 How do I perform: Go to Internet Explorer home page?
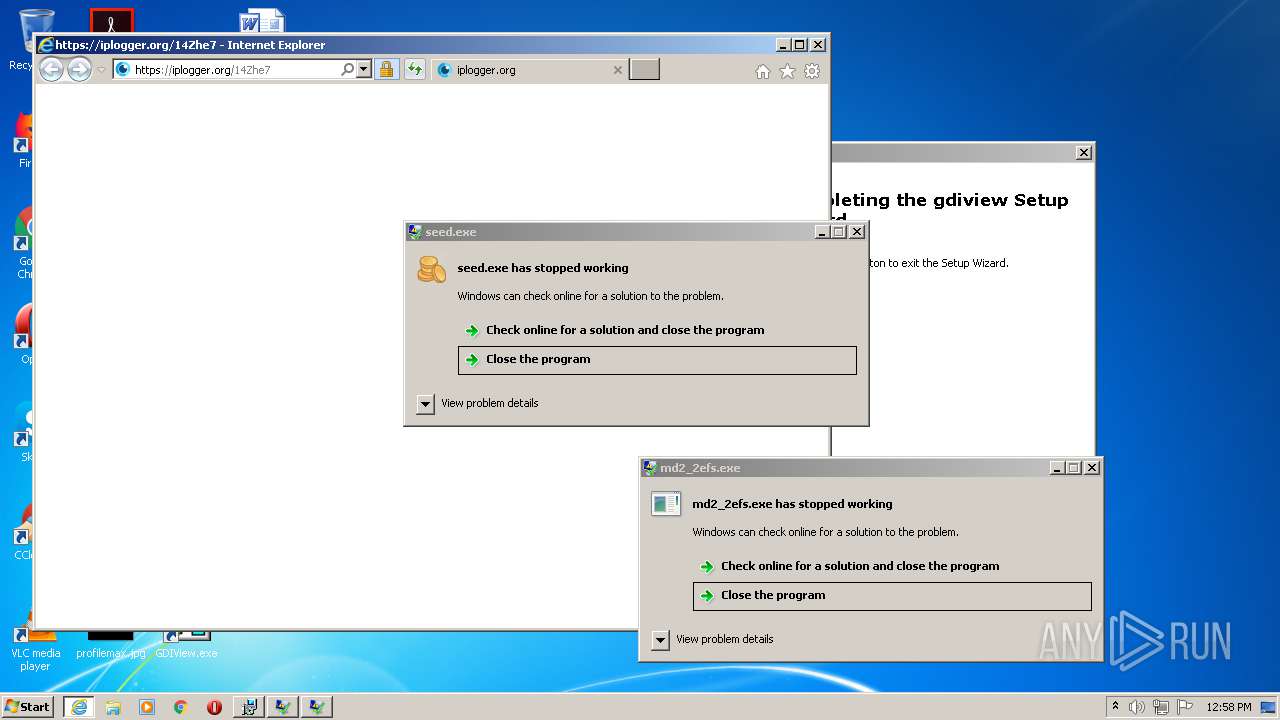(763, 71)
